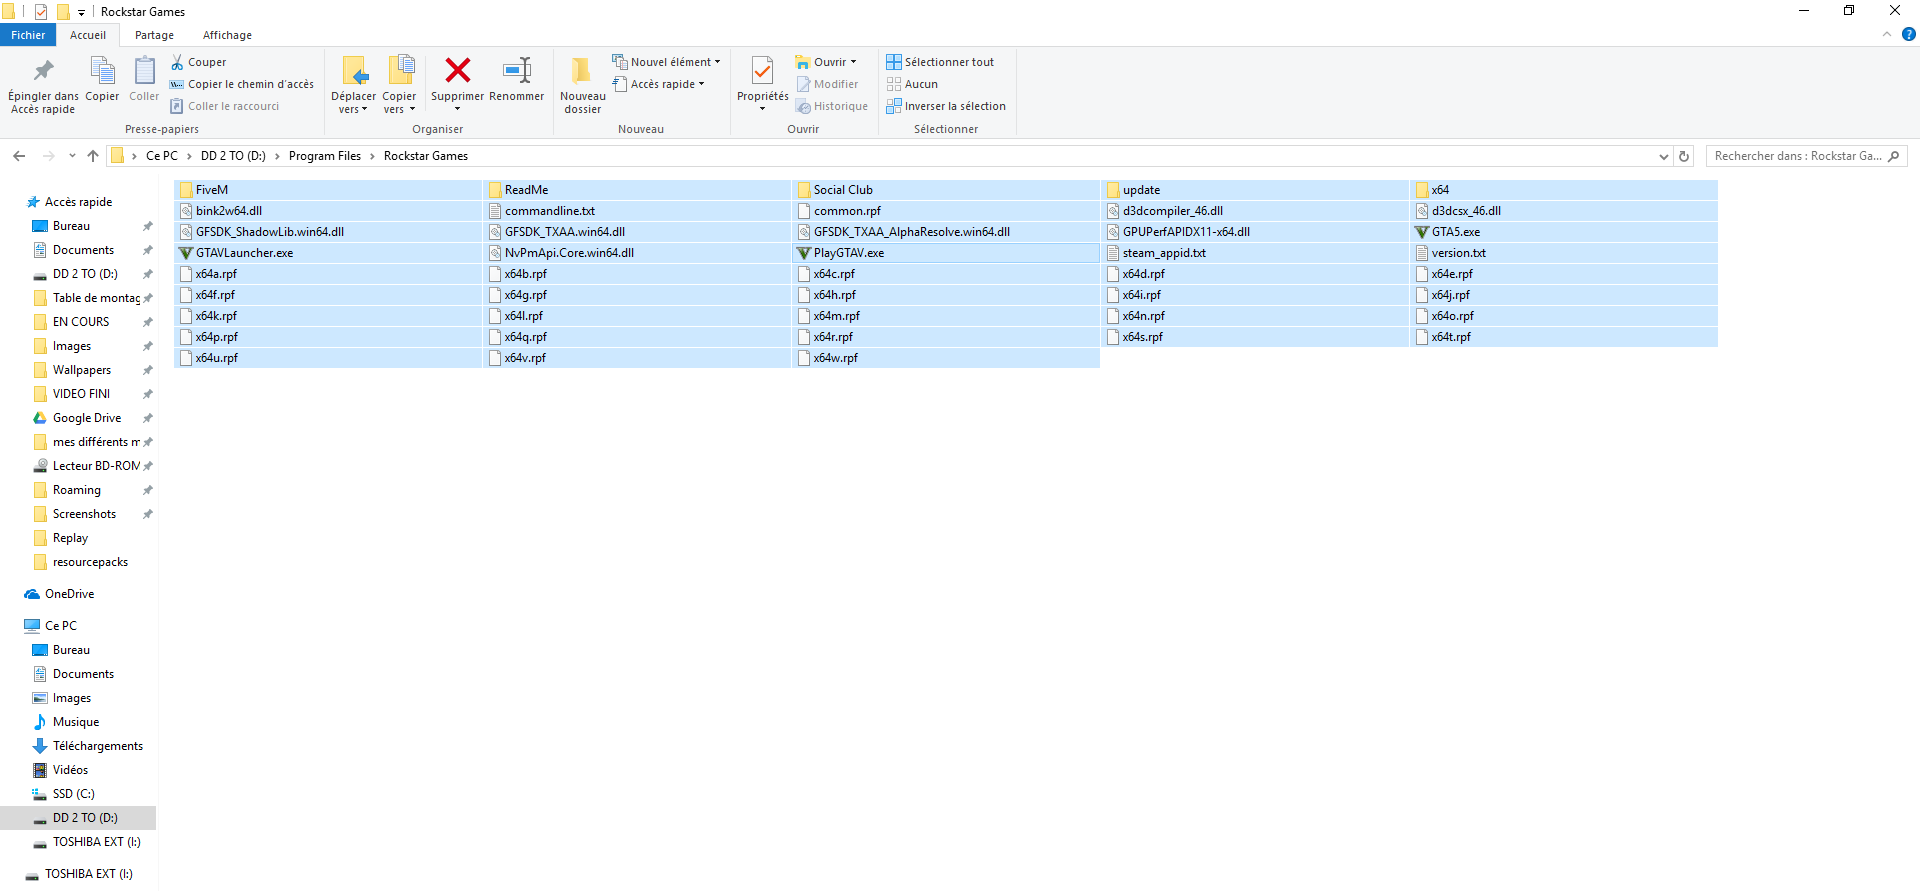Refresh the current folder
The image size is (1920, 891).
[1684, 156]
